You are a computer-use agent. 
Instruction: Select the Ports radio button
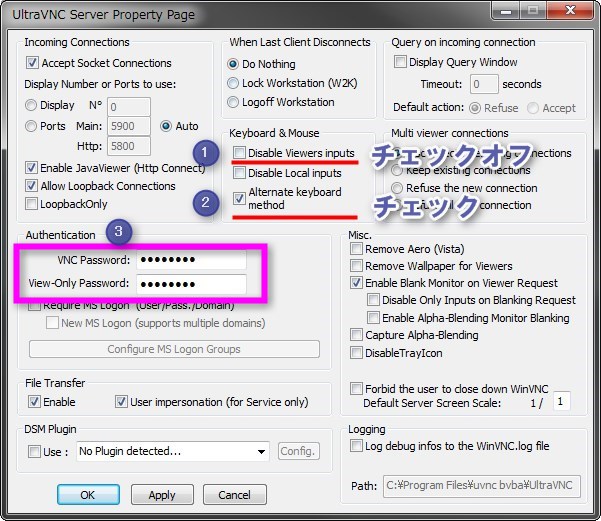pyautogui.click(x=31, y=126)
